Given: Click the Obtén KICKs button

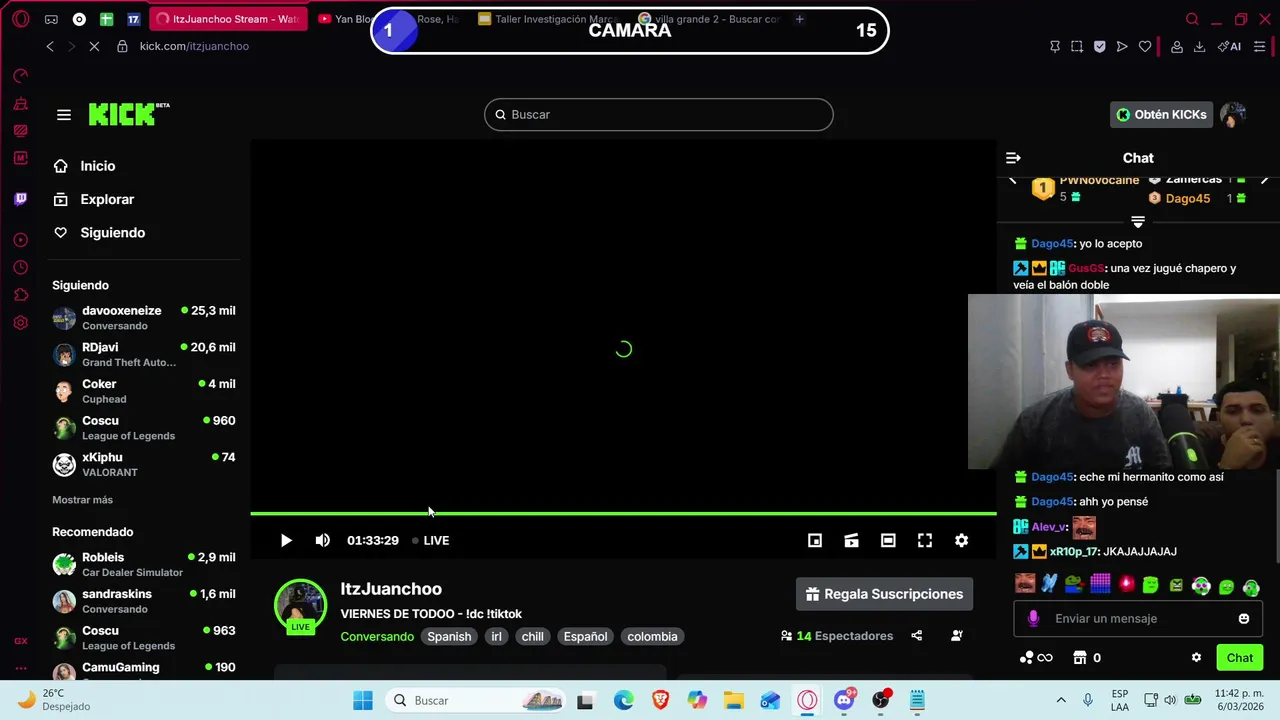Looking at the screenshot, I should [x=1161, y=115].
